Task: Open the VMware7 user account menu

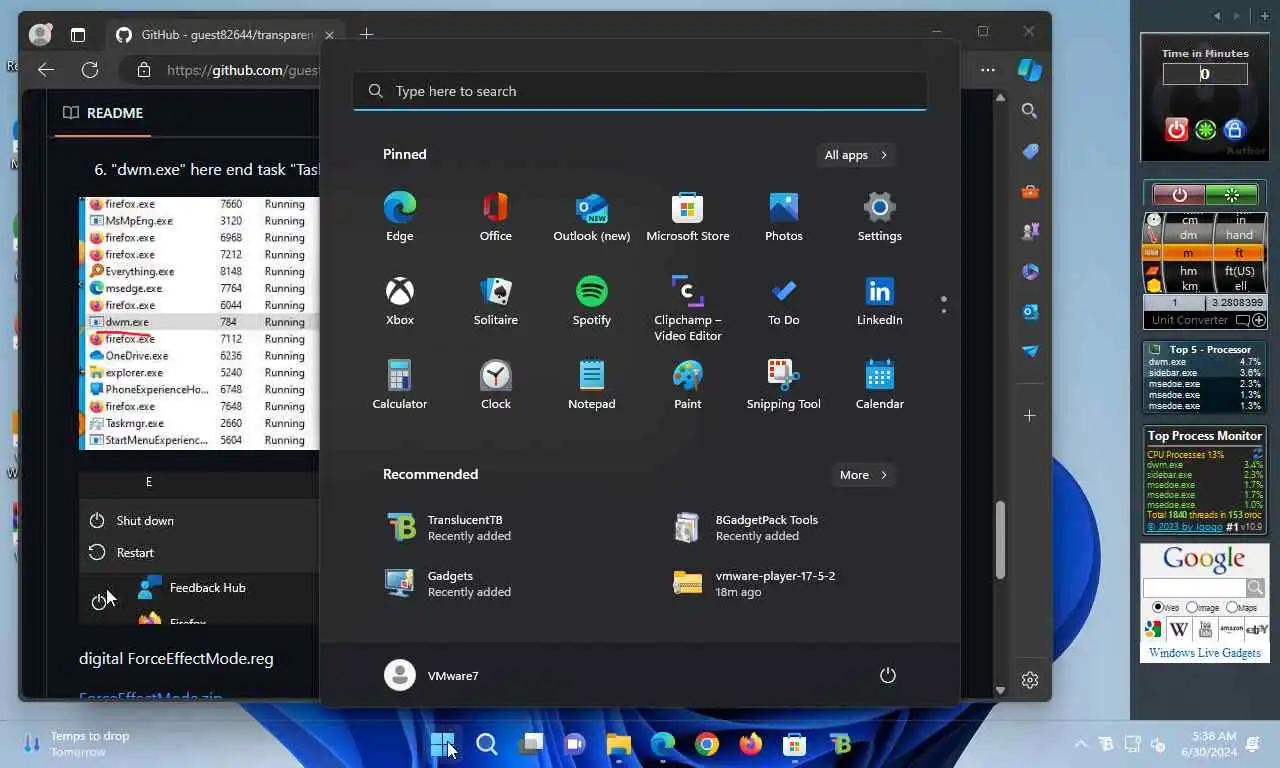Action: pos(432,675)
